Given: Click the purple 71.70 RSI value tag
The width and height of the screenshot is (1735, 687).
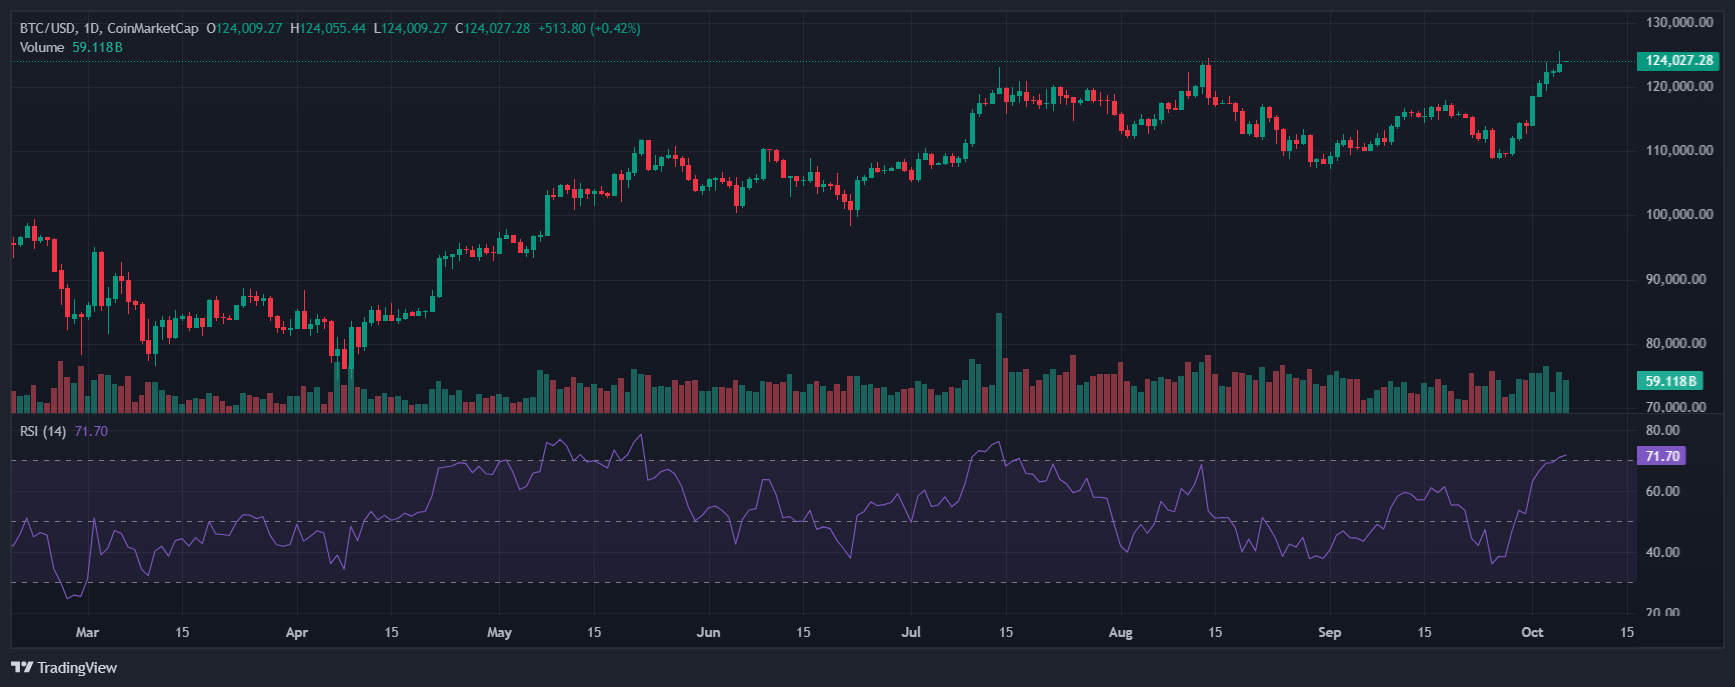Looking at the screenshot, I should coord(1661,456).
